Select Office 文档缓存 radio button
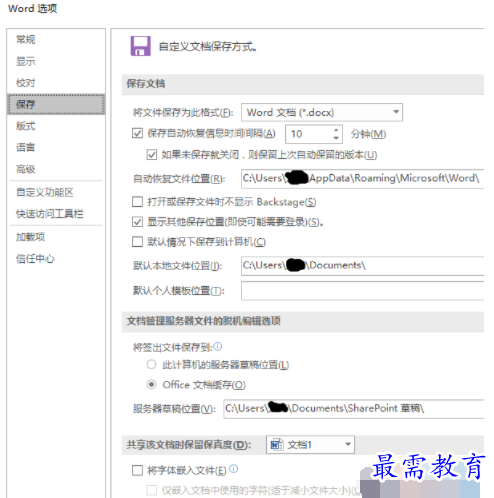The height and width of the screenshot is (498, 494). point(151,385)
